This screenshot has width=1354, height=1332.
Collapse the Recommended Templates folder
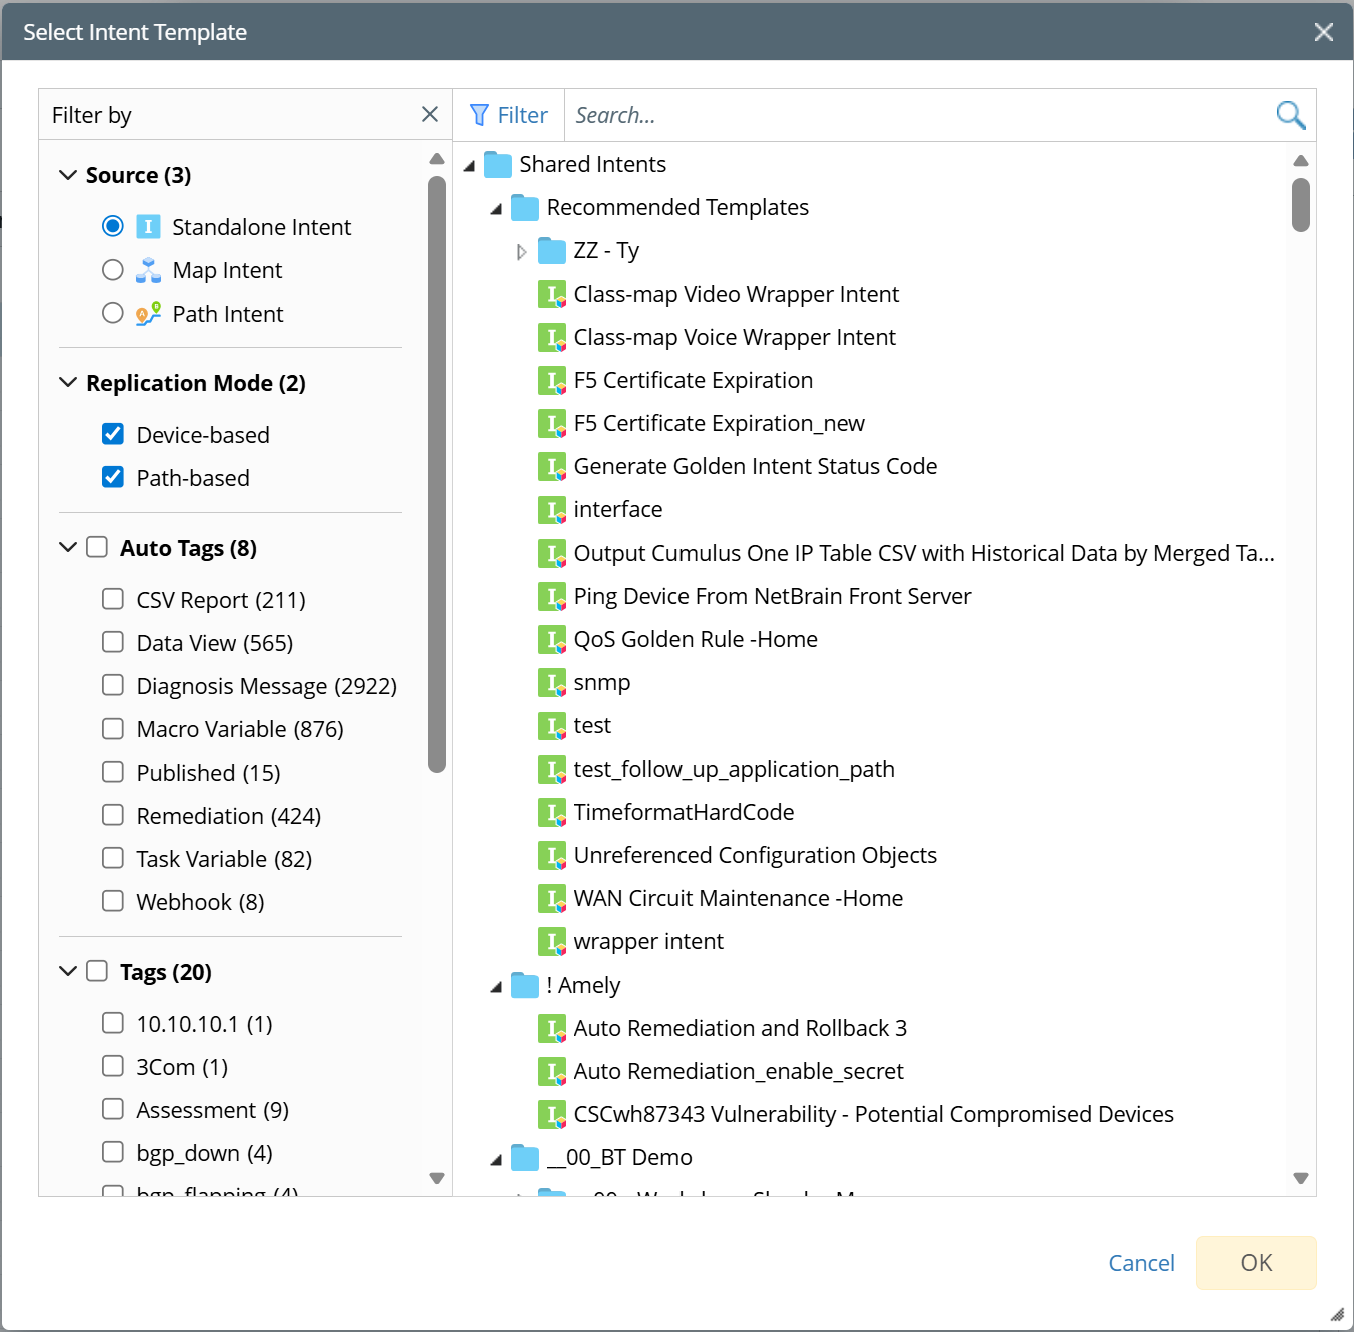[496, 209]
